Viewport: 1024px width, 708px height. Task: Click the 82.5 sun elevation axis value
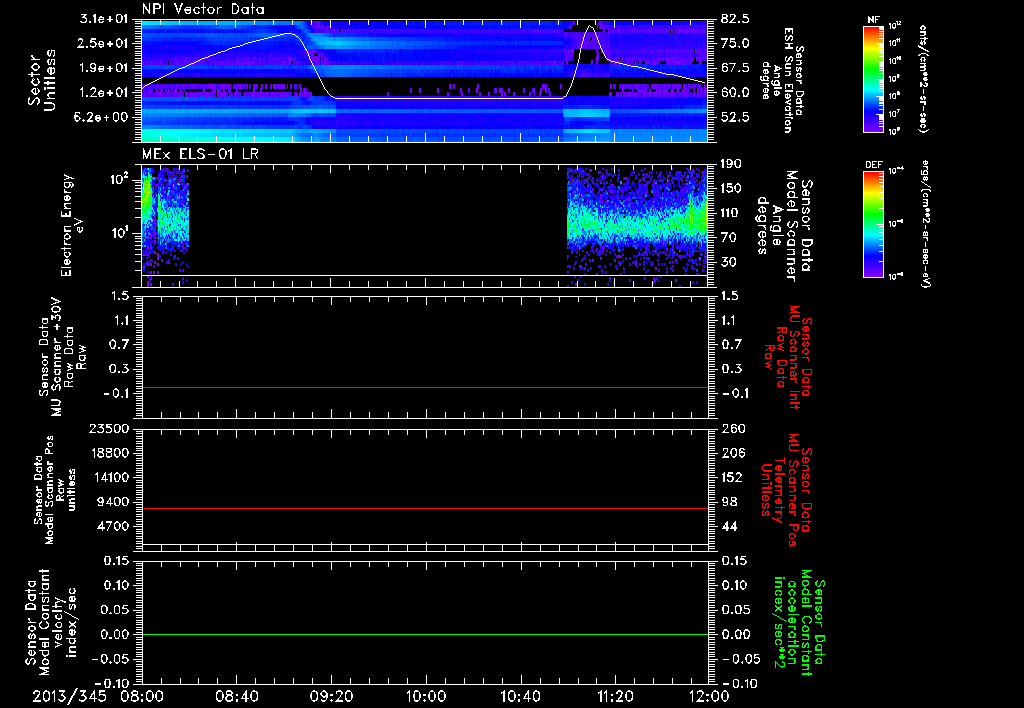click(x=735, y=19)
